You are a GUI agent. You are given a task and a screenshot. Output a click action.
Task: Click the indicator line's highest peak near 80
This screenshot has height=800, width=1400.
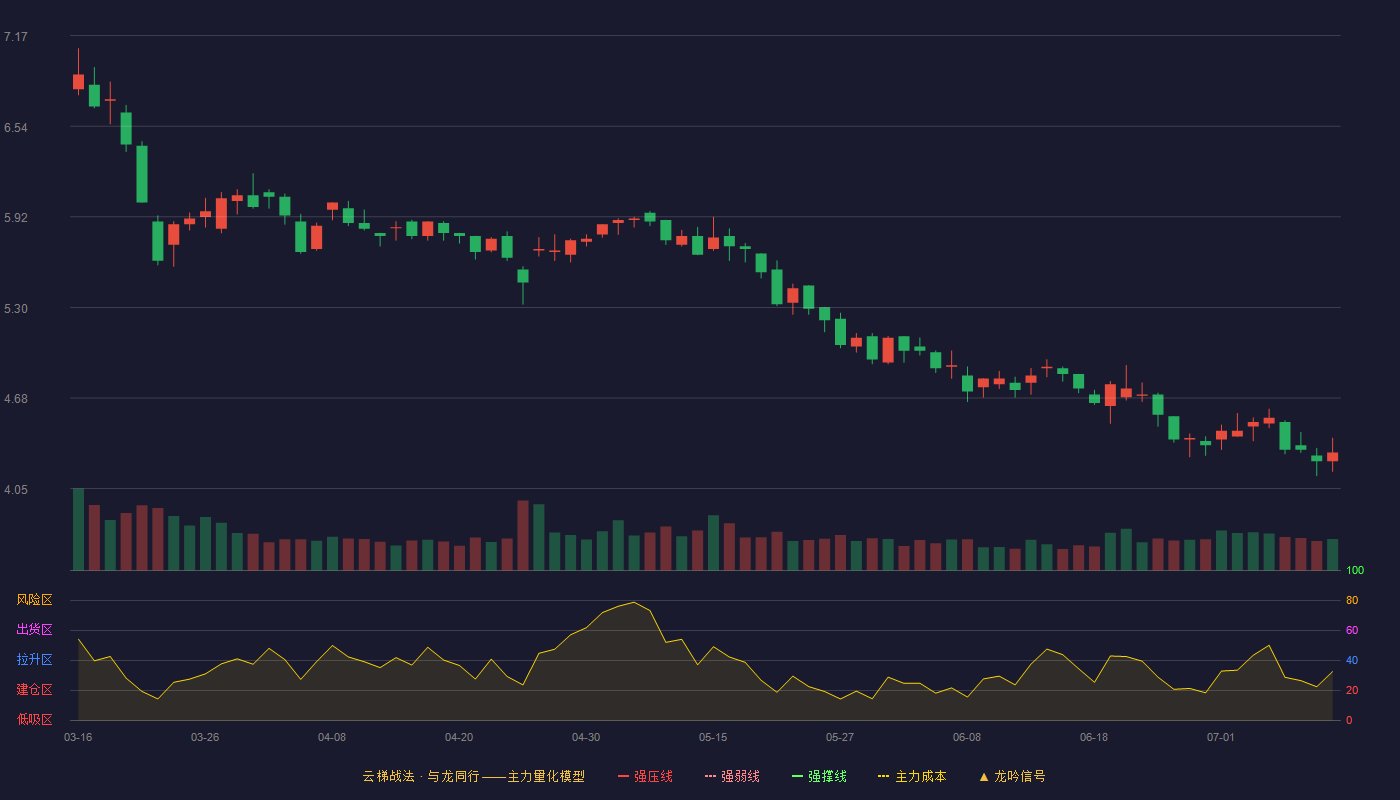(634, 602)
